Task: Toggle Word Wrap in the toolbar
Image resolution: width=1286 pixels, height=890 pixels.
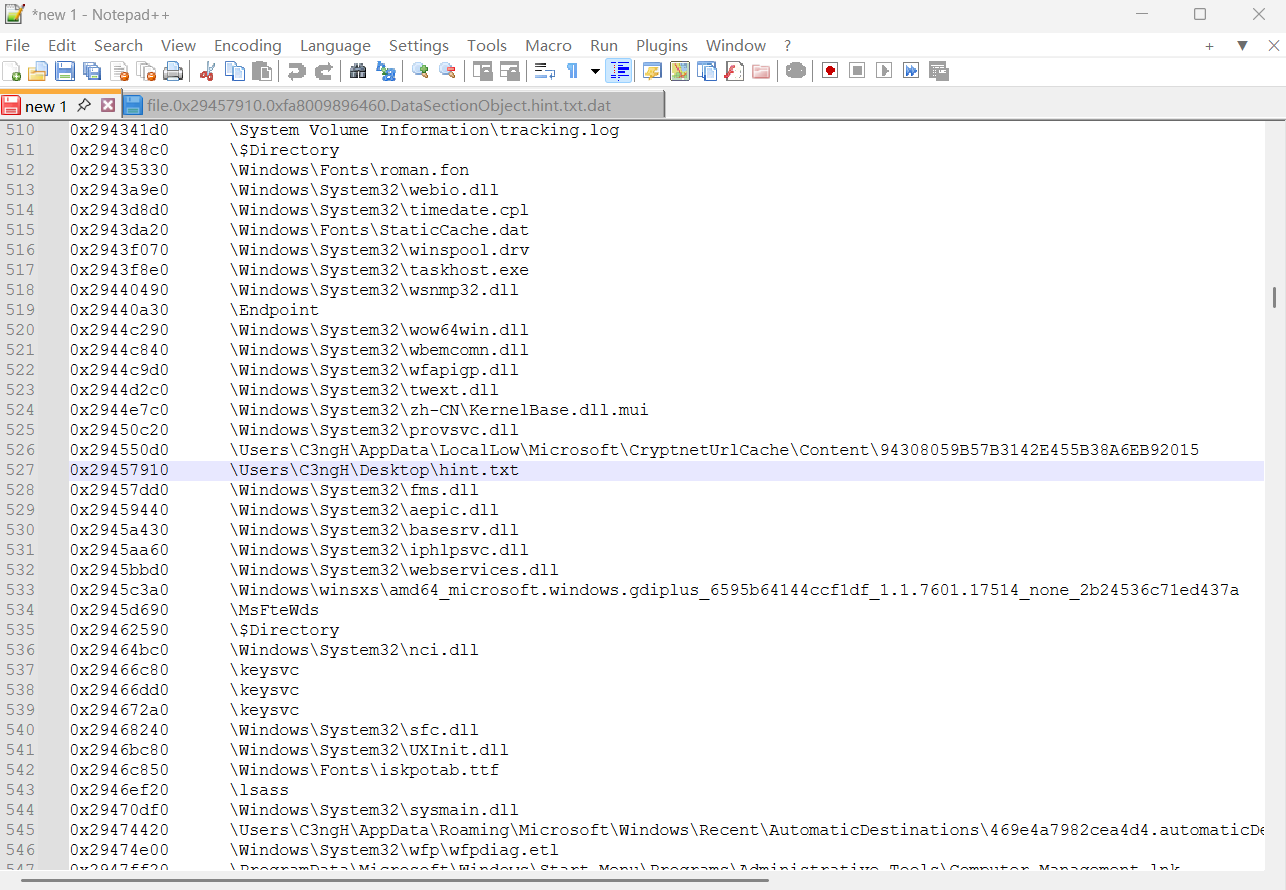Action: click(544, 71)
